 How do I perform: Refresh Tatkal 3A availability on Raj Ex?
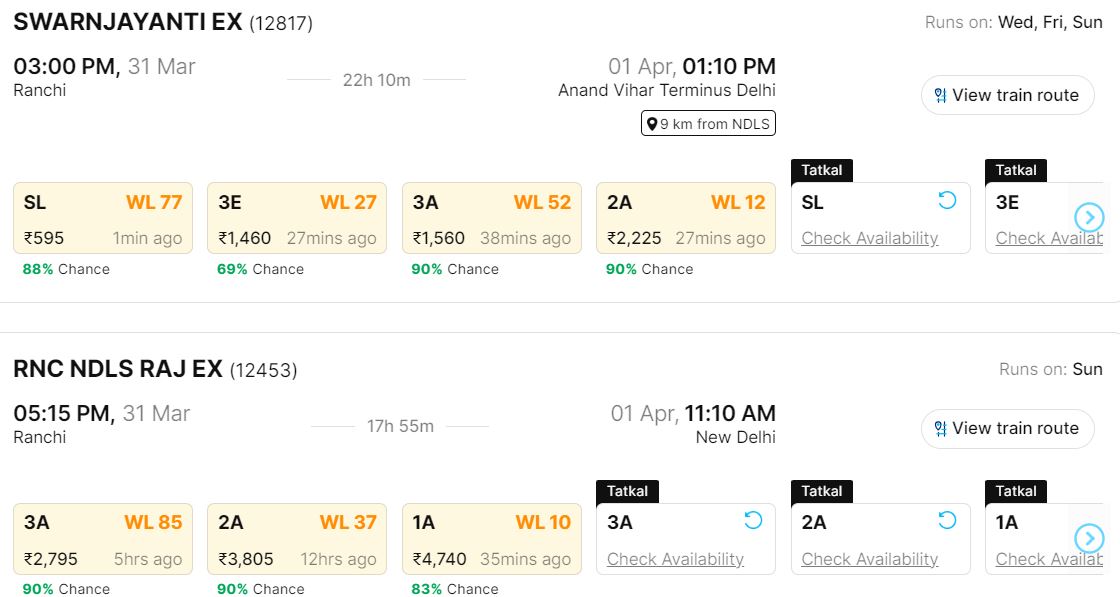753,520
